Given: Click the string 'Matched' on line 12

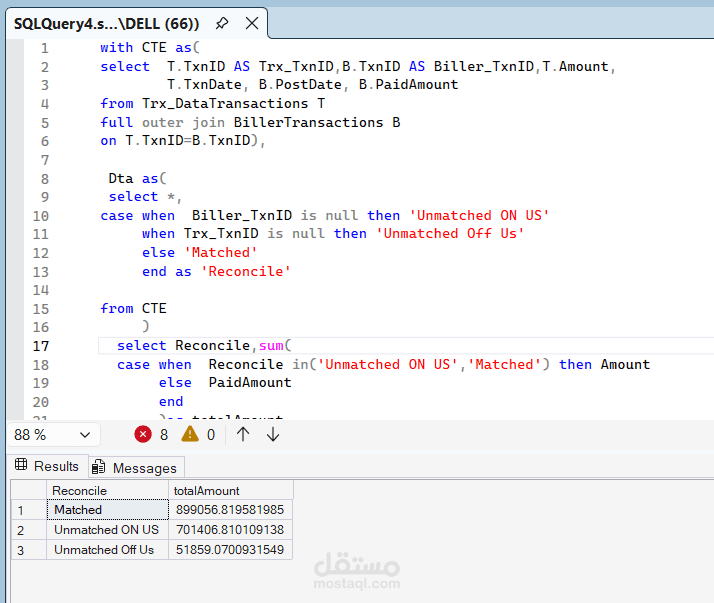Looking at the screenshot, I should coord(221,252).
